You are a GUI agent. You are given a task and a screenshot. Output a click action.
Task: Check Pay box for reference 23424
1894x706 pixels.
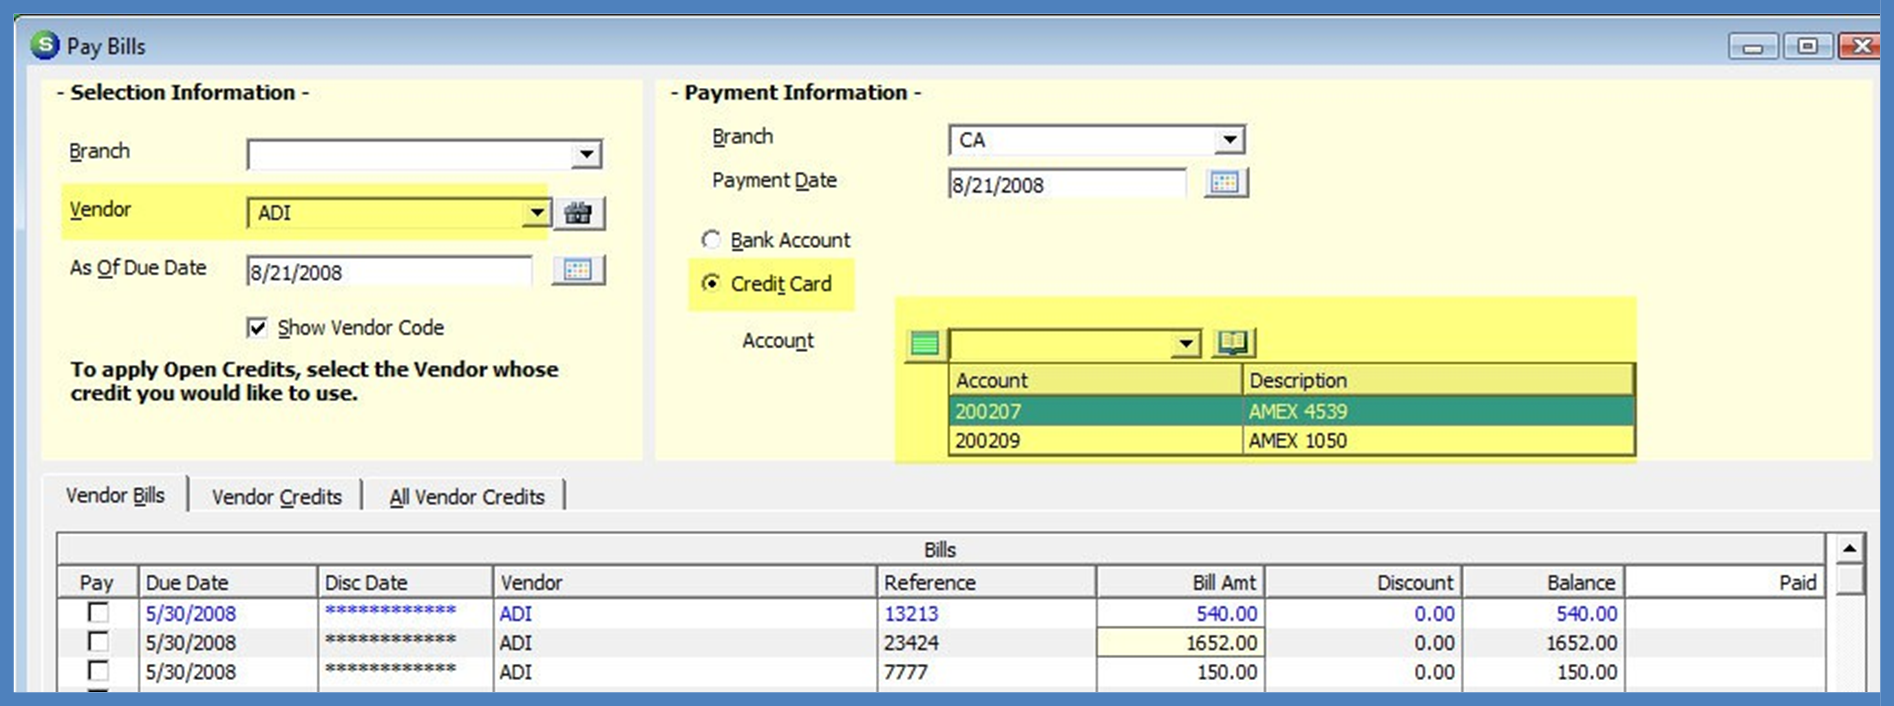tap(98, 641)
